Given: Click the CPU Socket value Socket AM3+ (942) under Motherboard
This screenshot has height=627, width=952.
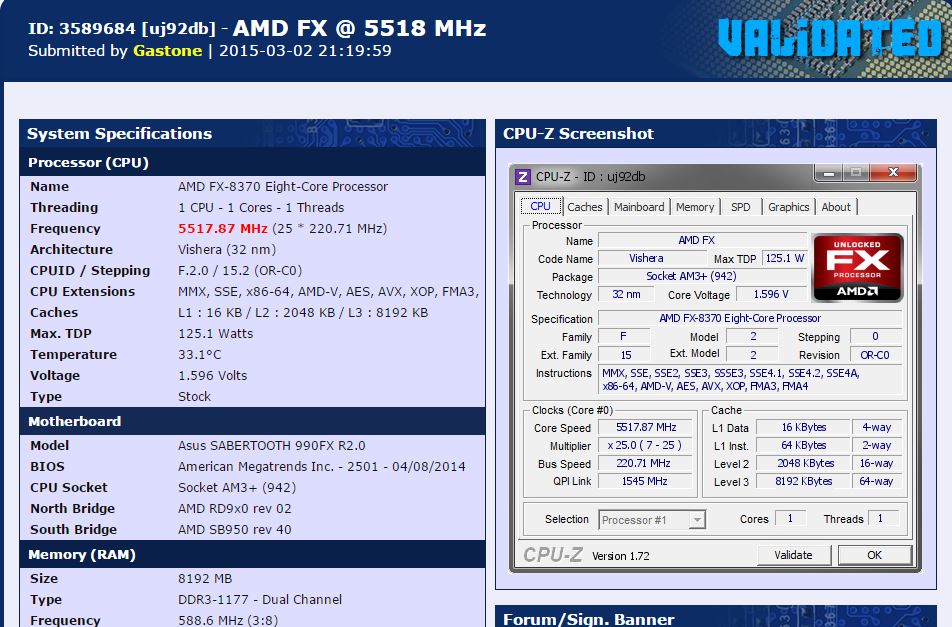Looking at the screenshot, I should (x=237, y=487).
